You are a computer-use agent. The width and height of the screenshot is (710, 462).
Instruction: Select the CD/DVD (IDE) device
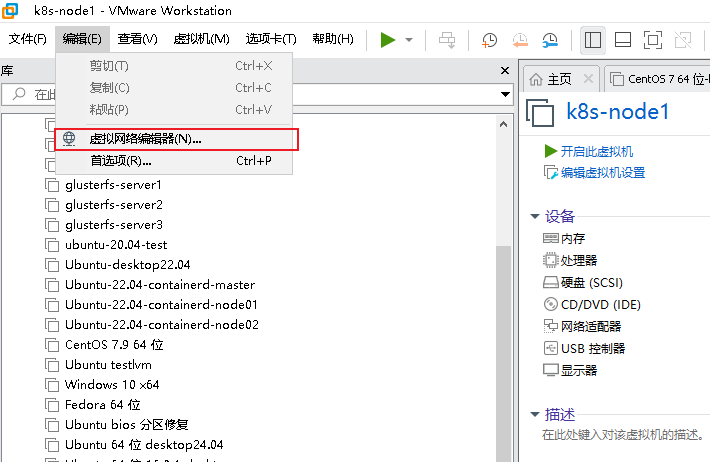[x=592, y=304]
